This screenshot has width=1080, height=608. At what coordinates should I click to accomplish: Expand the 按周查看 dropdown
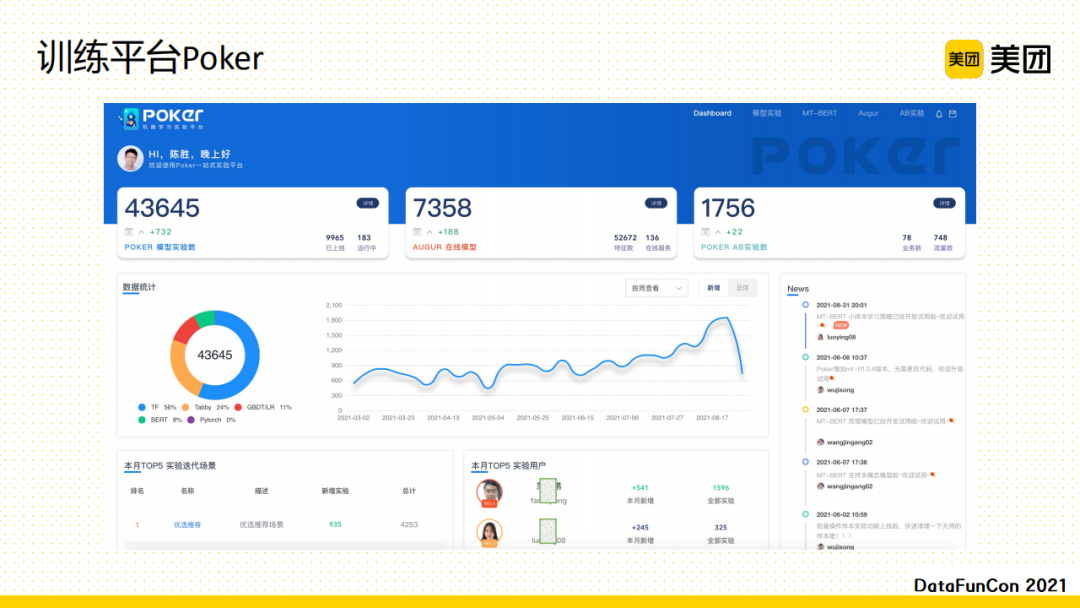pos(656,289)
